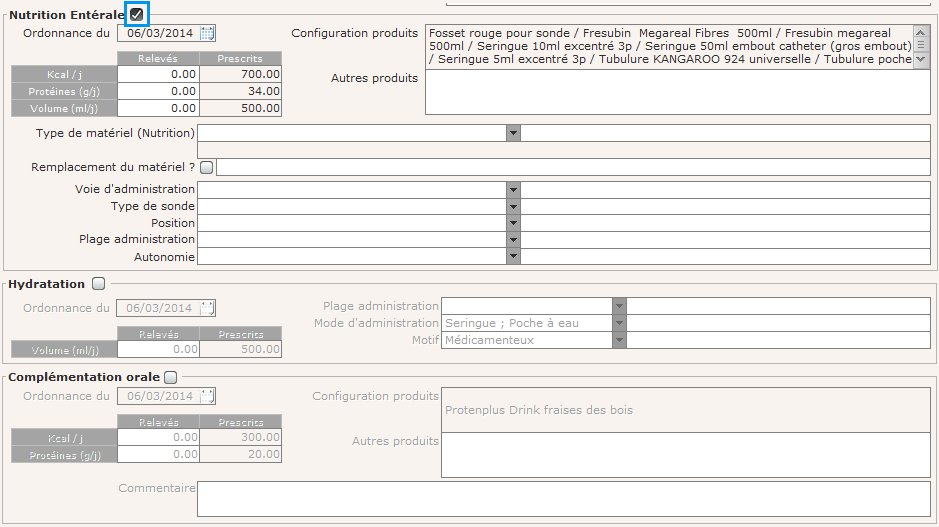Click the Hydratation Volume Relevés cell
Image resolution: width=939 pixels, height=527 pixels.
[159, 349]
